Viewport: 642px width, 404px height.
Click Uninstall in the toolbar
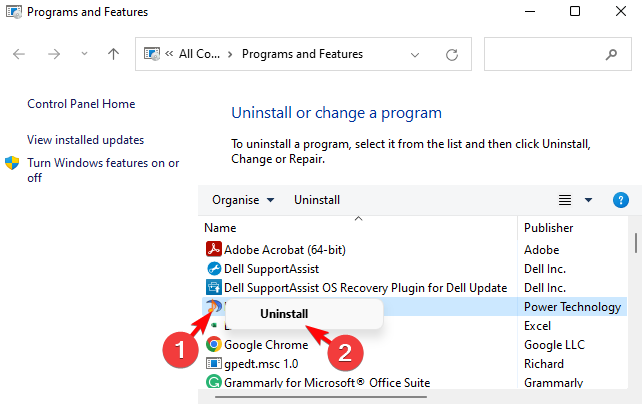point(317,200)
